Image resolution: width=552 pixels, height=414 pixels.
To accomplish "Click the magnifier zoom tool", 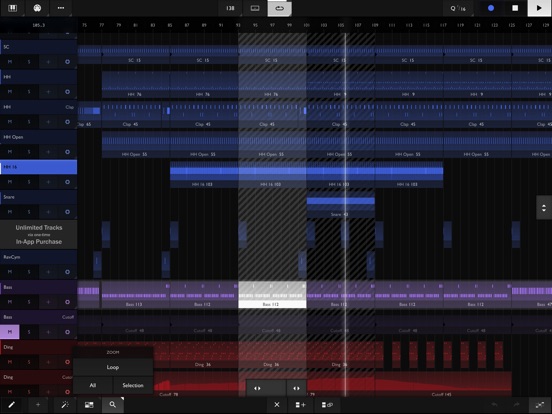I will pyautogui.click(x=113, y=405).
